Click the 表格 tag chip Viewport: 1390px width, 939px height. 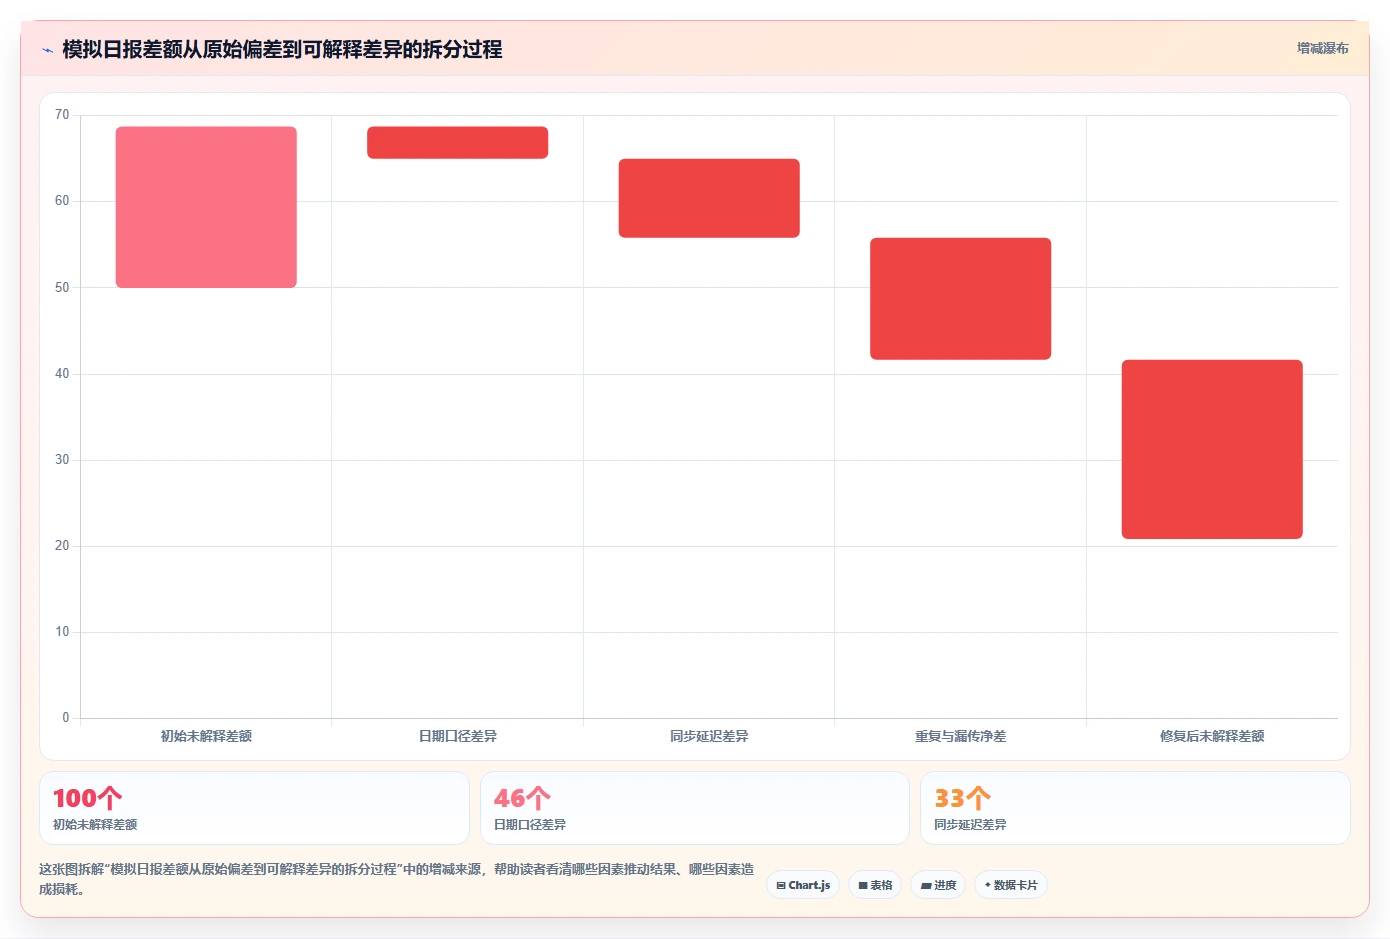pyautogui.click(x=875, y=885)
